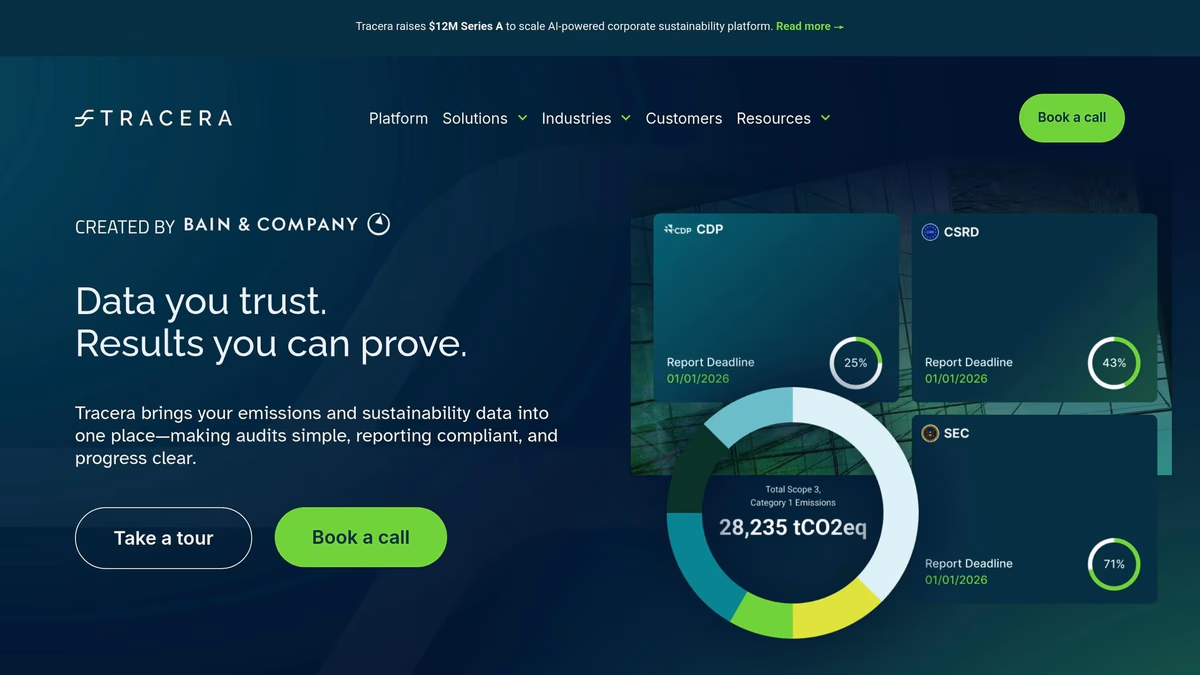Go to the Customers page

683,118
